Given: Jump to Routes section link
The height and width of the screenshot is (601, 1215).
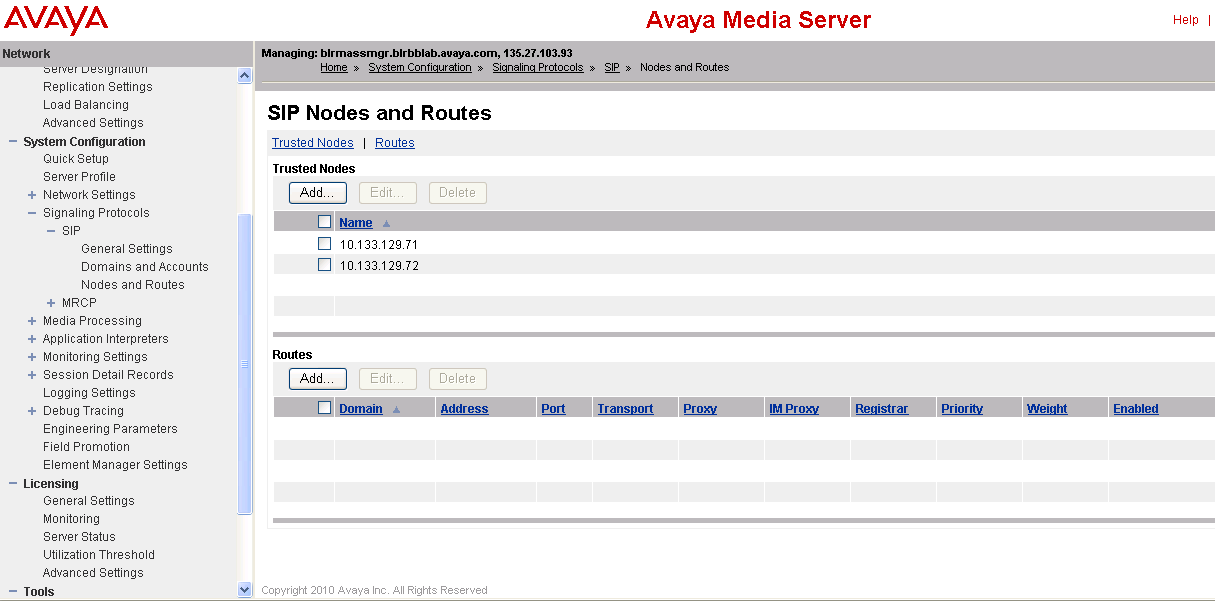Looking at the screenshot, I should 395,143.
